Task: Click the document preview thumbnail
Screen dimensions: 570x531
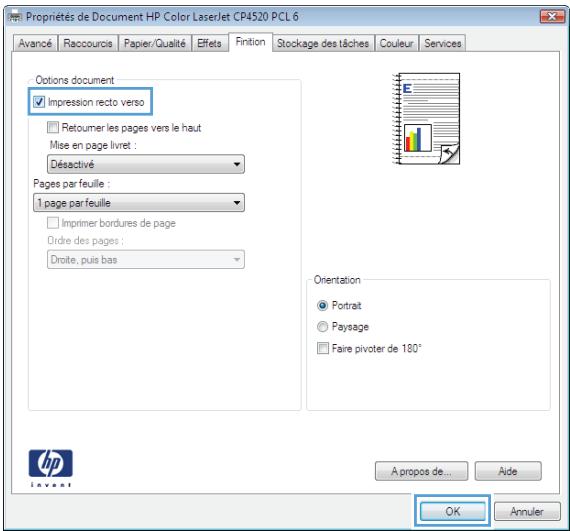Action: tap(426, 118)
